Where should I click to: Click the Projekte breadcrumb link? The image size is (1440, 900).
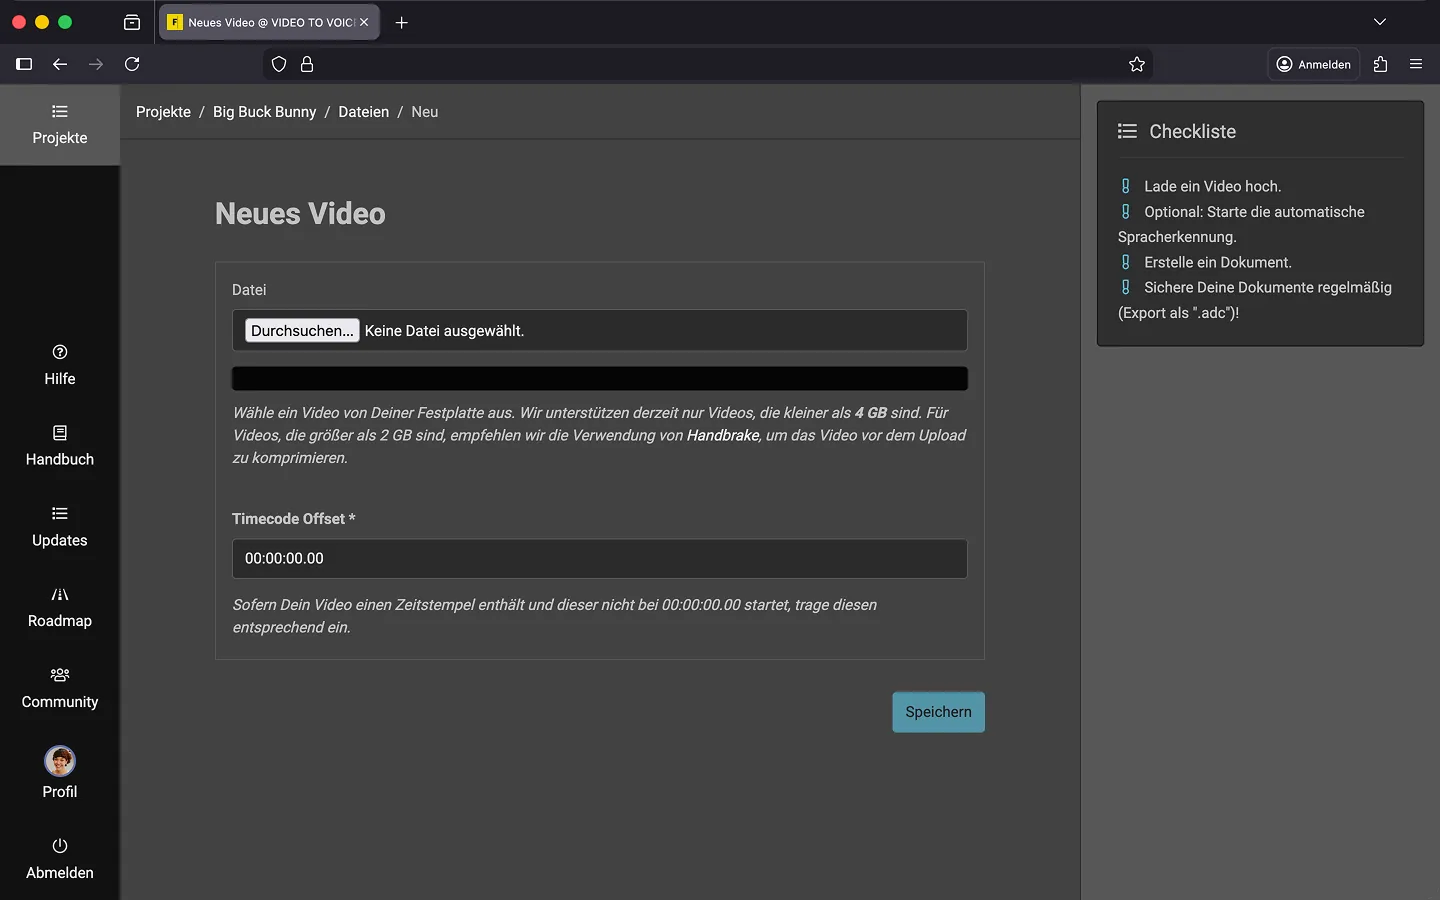pos(163,112)
